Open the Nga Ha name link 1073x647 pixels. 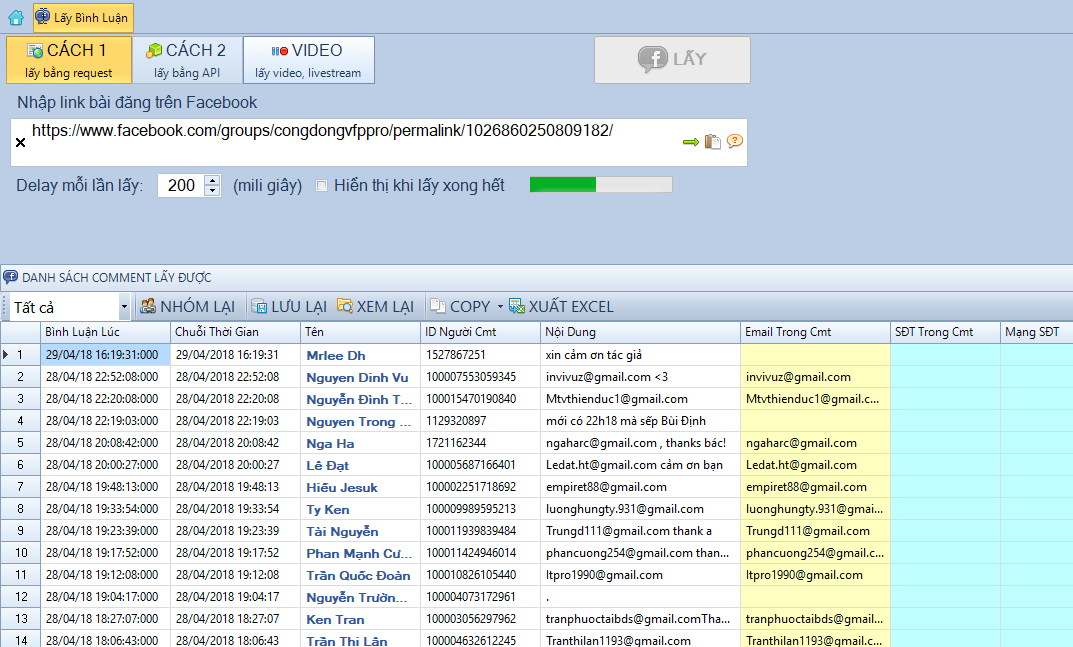(x=330, y=444)
